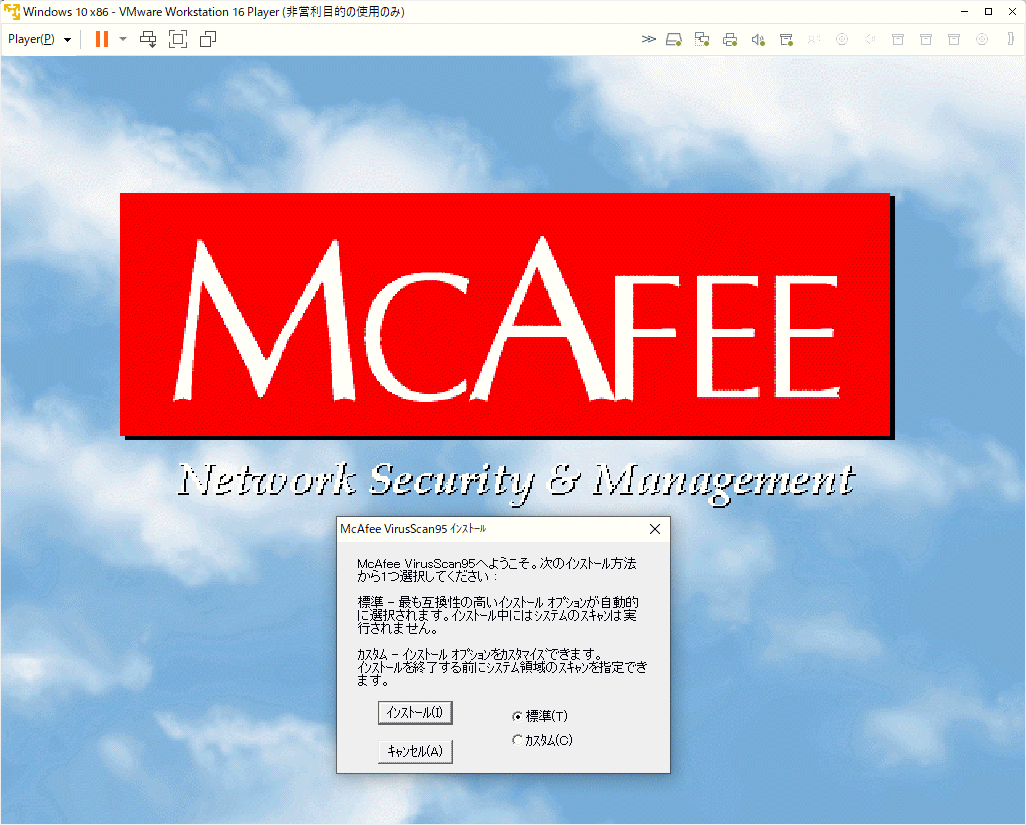Close the VMware Workstation Player window

coord(1012,12)
